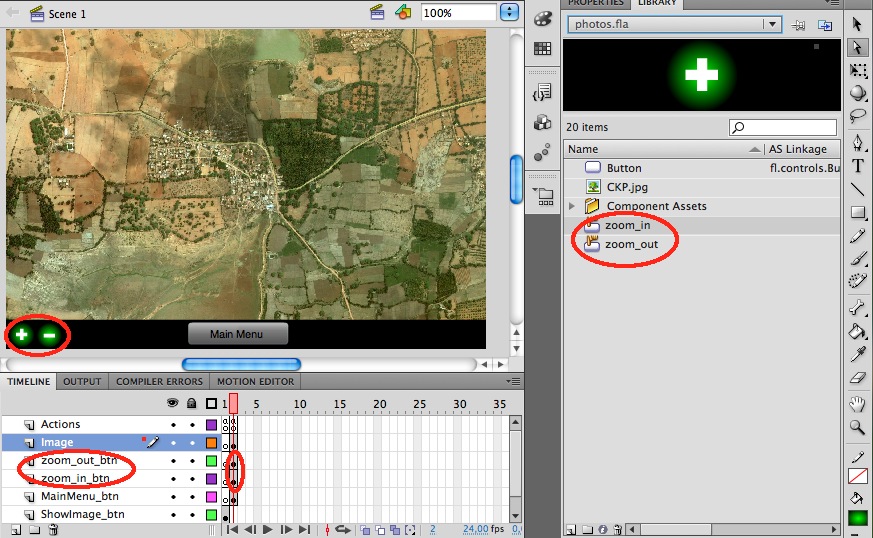Open the Color panel palette icon

tap(542, 19)
